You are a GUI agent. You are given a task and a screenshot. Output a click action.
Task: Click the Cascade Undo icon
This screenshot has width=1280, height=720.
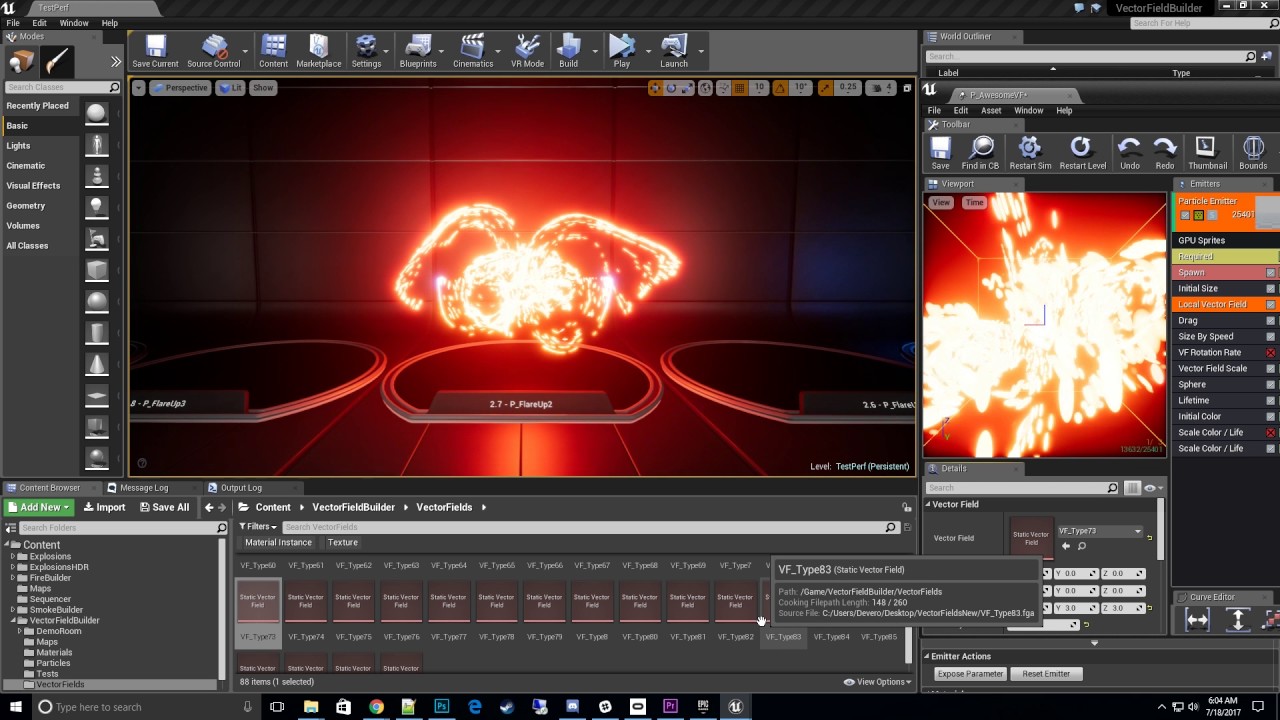click(1129, 153)
